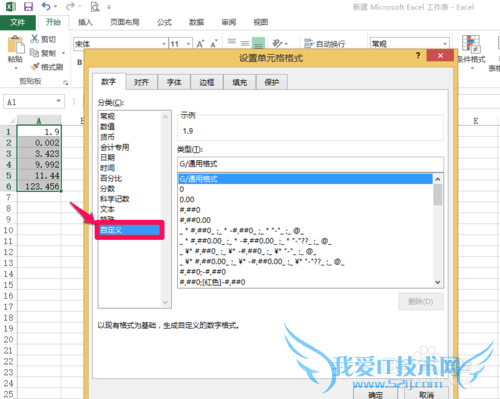Click the Conditional Formatting icon
Screen dimensions: 500x399
[471, 44]
